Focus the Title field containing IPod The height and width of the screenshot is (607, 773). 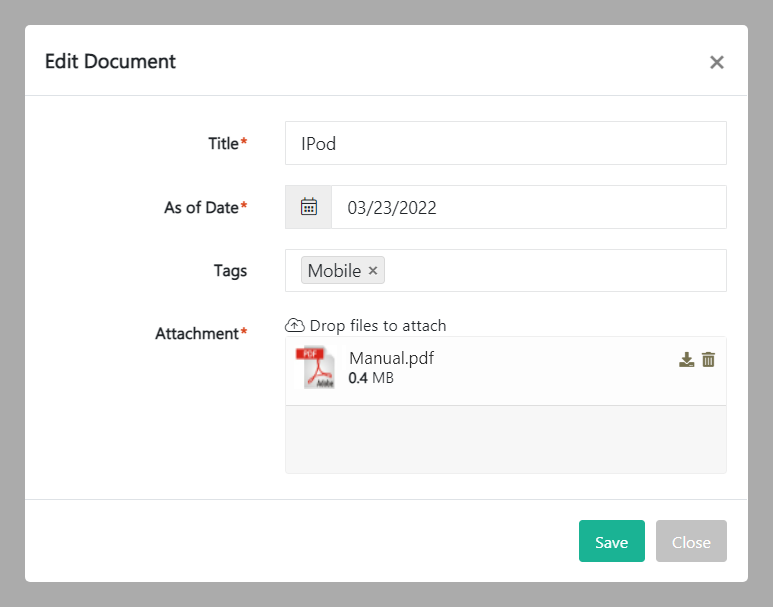[x=505, y=143]
